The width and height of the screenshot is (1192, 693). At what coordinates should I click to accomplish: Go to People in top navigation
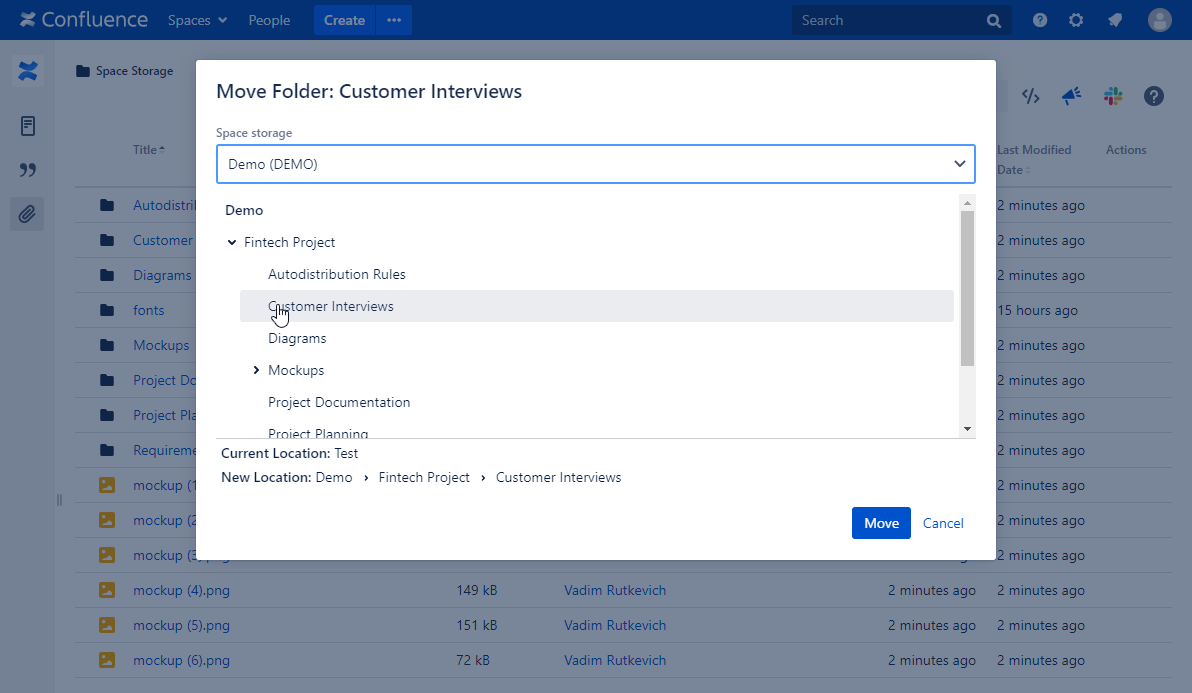(269, 20)
